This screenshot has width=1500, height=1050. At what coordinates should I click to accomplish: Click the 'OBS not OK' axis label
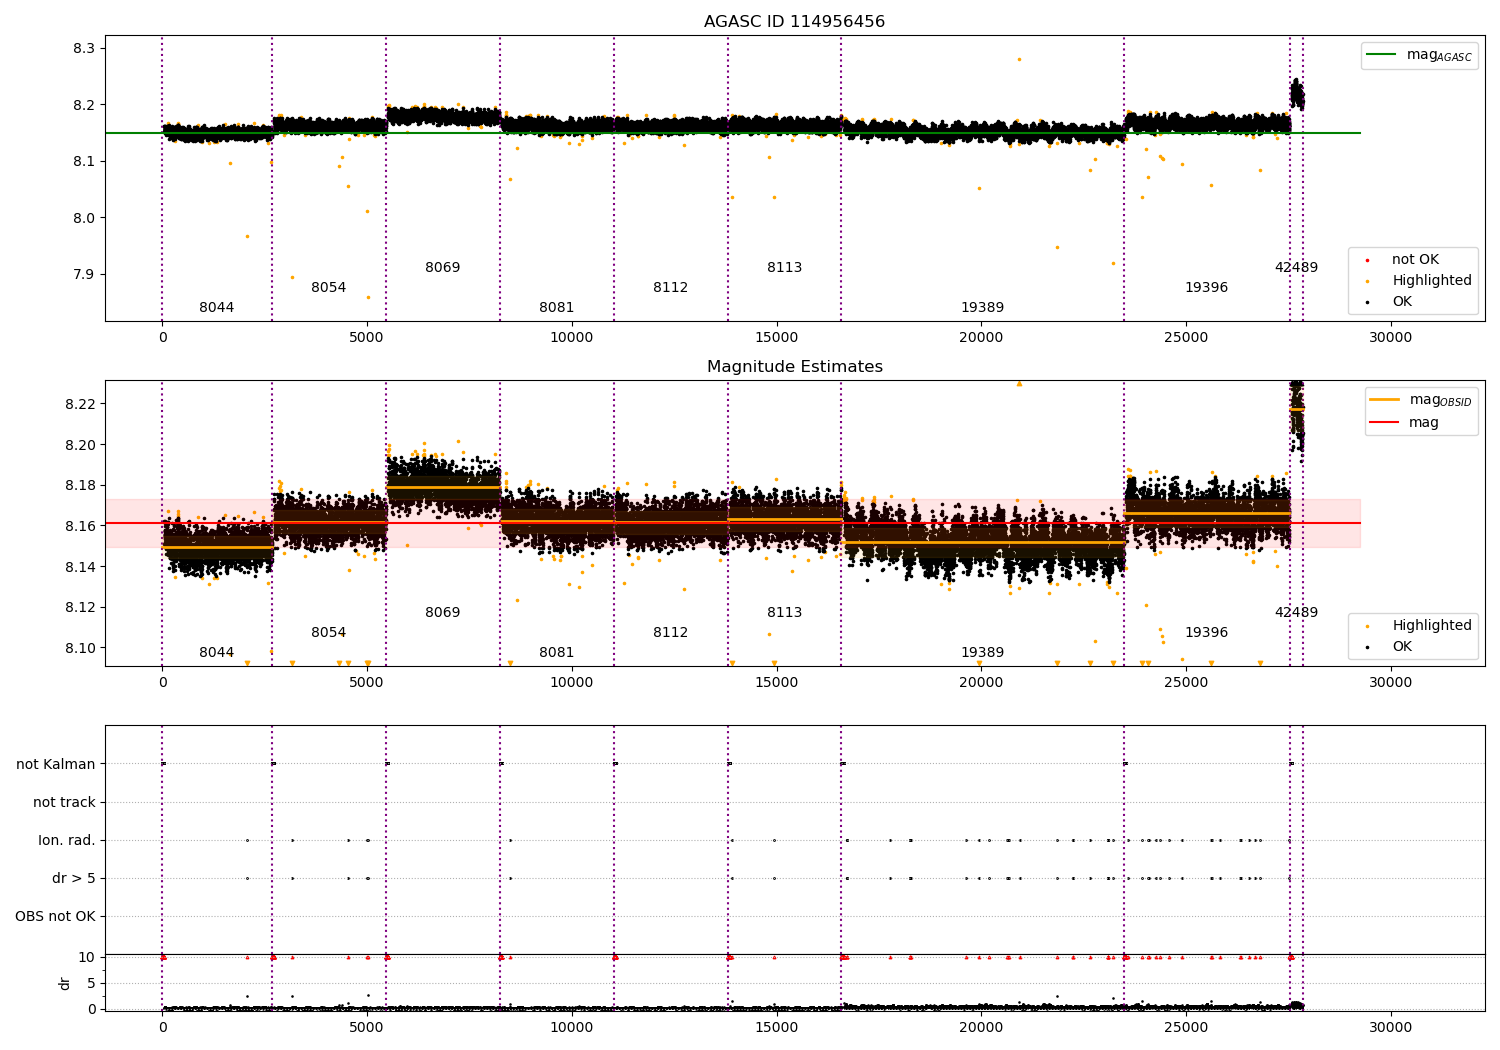[56, 917]
